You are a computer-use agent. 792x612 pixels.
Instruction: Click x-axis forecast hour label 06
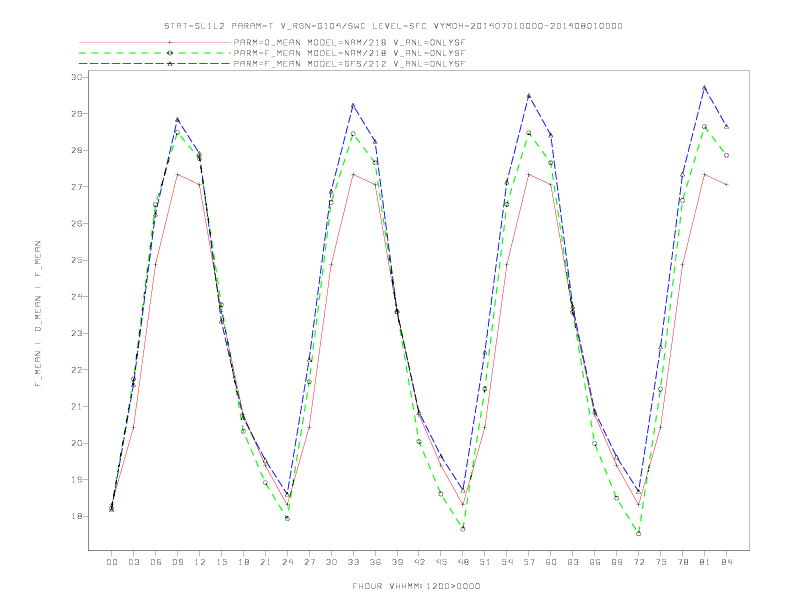(x=156, y=562)
